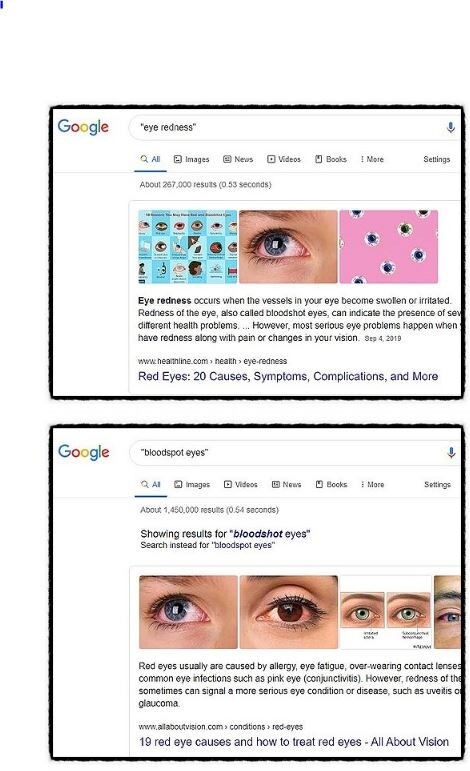Open Settings in the top search panel
Viewport: 470px width, 771px height.
pos(437,159)
